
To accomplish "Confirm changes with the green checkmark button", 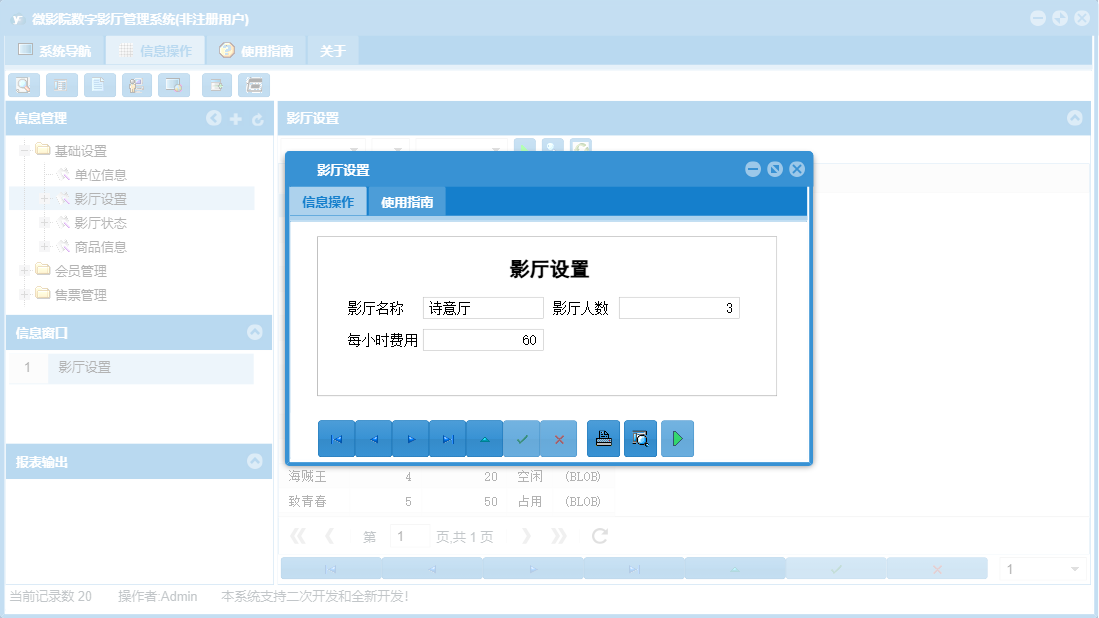I will pyautogui.click(x=521, y=438).
